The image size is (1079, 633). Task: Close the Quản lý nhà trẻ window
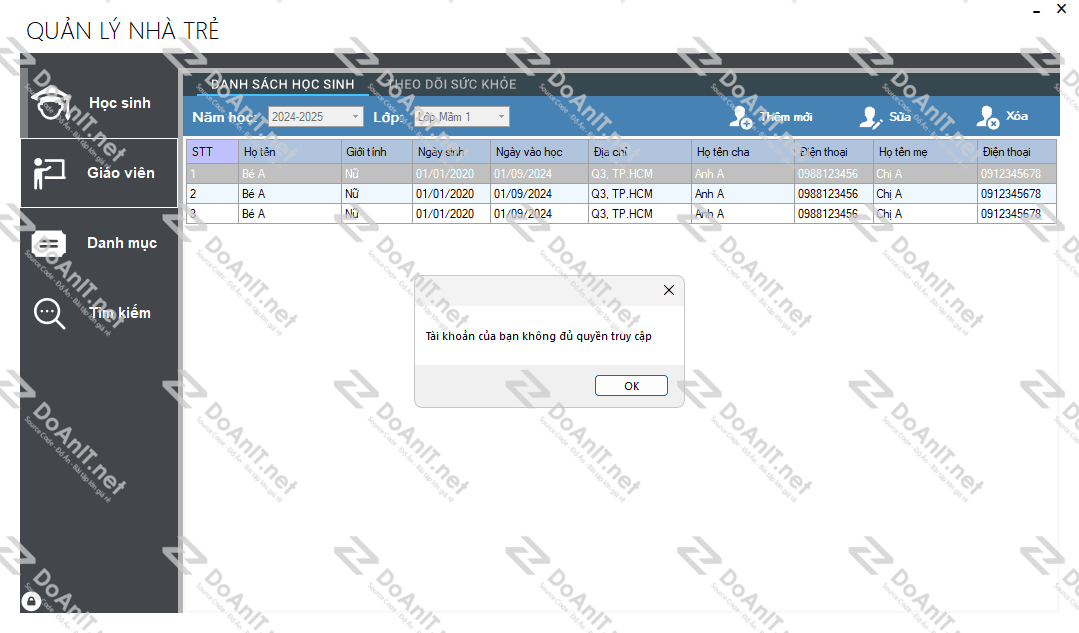pos(1061,9)
